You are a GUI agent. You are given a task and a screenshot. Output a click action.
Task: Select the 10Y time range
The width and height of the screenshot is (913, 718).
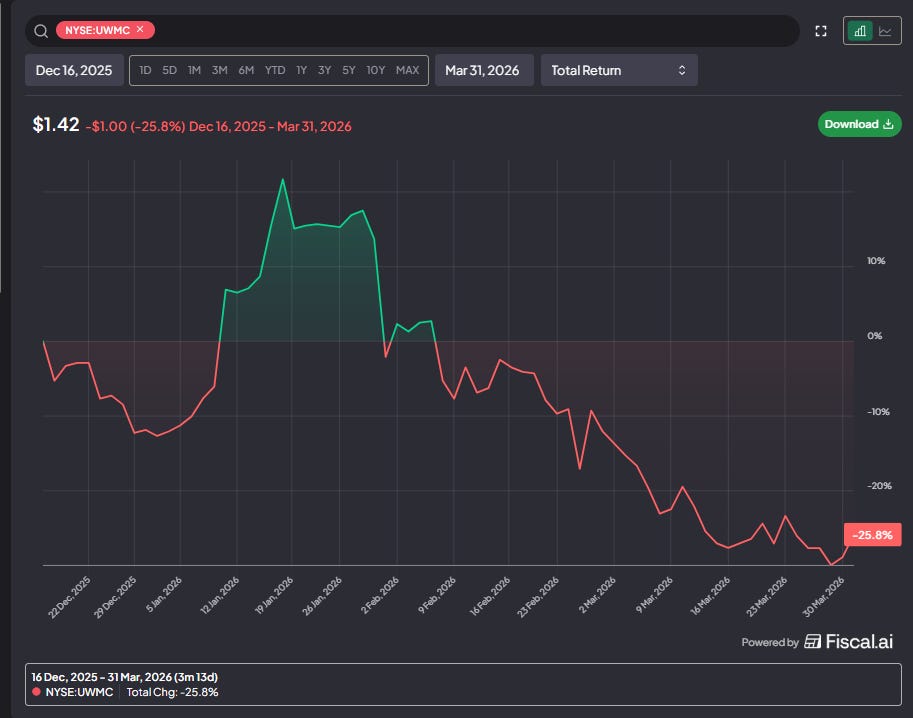click(376, 70)
